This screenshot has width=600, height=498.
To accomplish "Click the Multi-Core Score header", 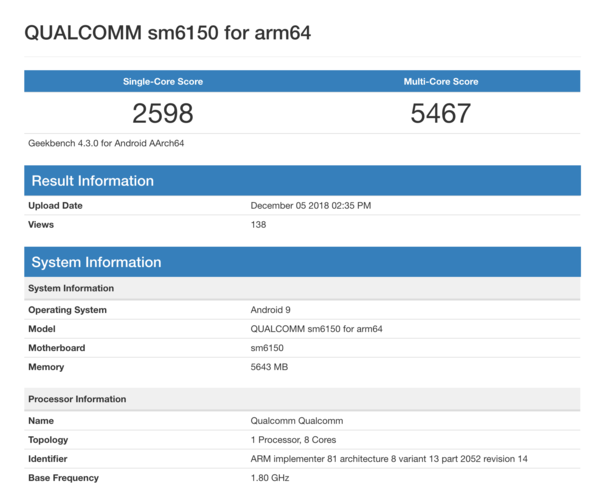I will (x=441, y=82).
